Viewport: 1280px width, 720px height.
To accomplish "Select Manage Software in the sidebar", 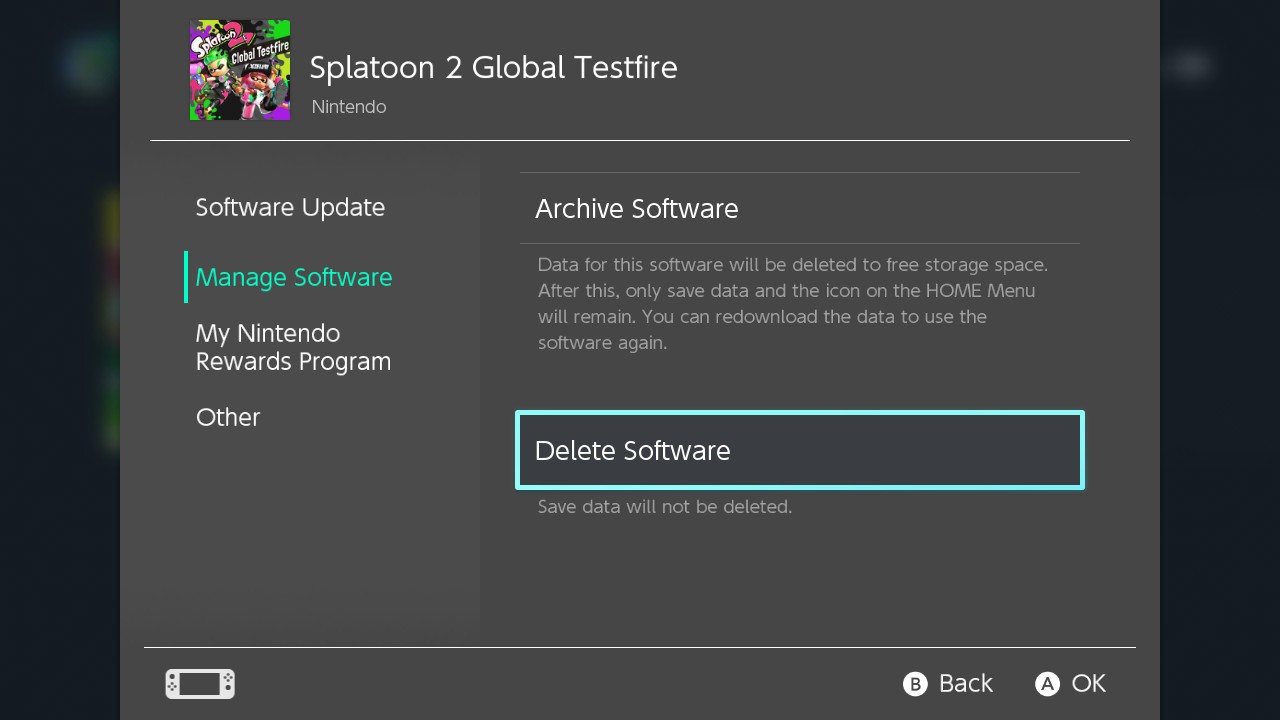I will coord(293,277).
